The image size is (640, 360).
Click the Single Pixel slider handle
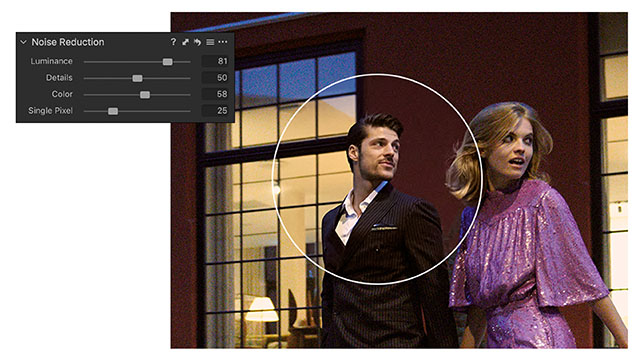(113, 111)
